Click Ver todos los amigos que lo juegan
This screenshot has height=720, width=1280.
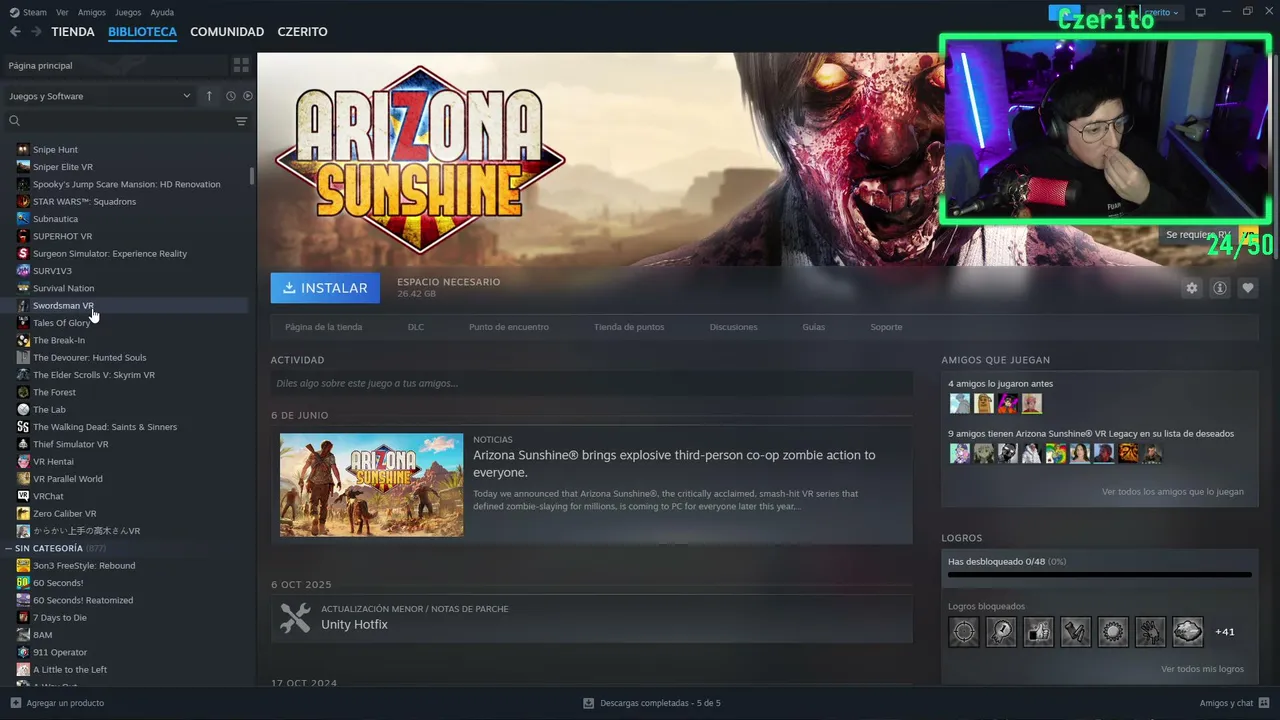(1173, 492)
